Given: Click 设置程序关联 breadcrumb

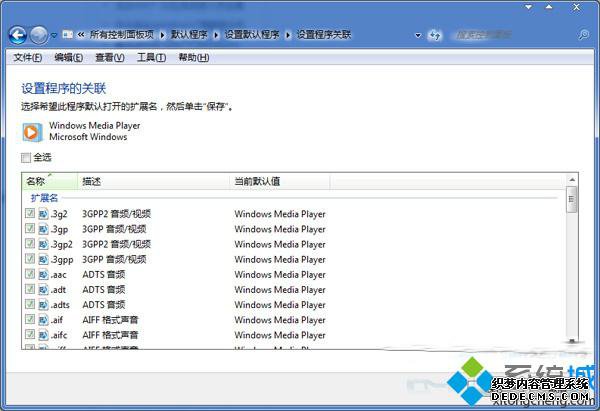Looking at the screenshot, I should click(x=324, y=35).
